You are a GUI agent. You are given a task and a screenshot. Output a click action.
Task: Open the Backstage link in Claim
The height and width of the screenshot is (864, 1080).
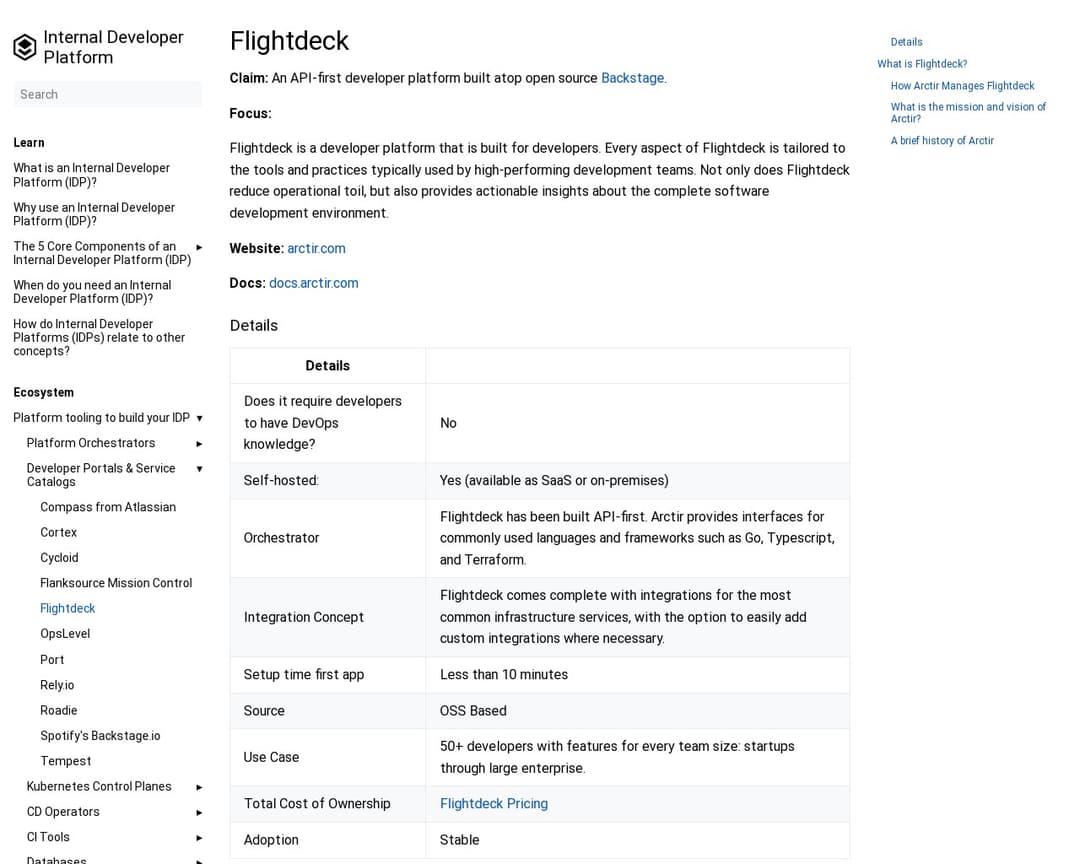click(632, 78)
